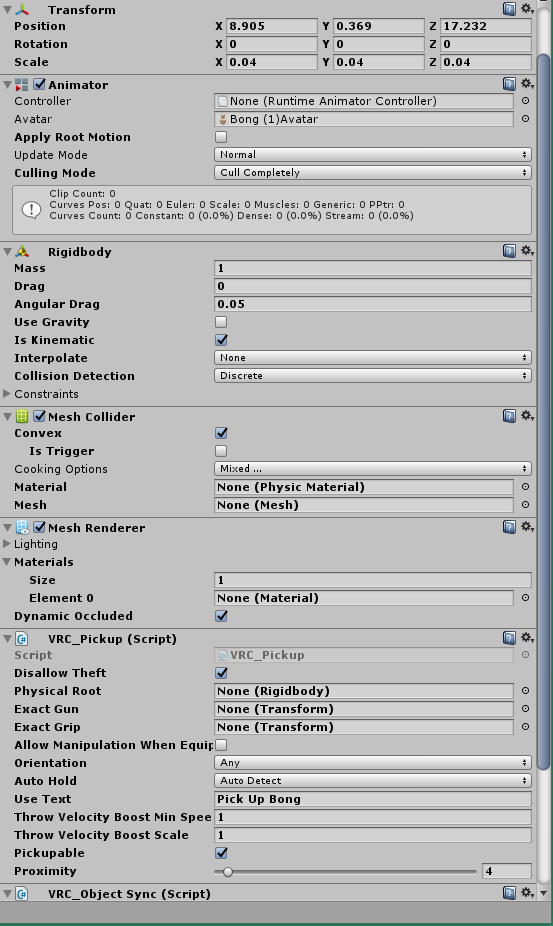Open Exact Grip transform picker

(525, 726)
